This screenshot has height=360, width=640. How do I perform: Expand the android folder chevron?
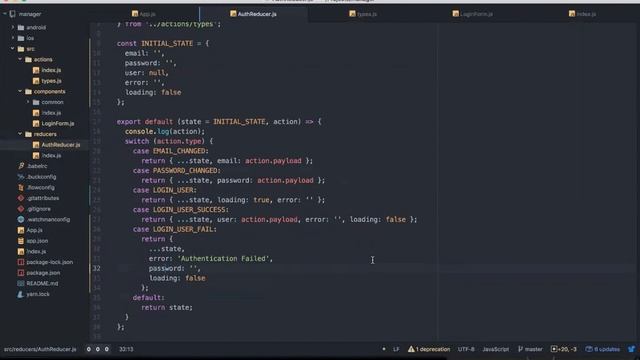pyautogui.click(x=13, y=27)
